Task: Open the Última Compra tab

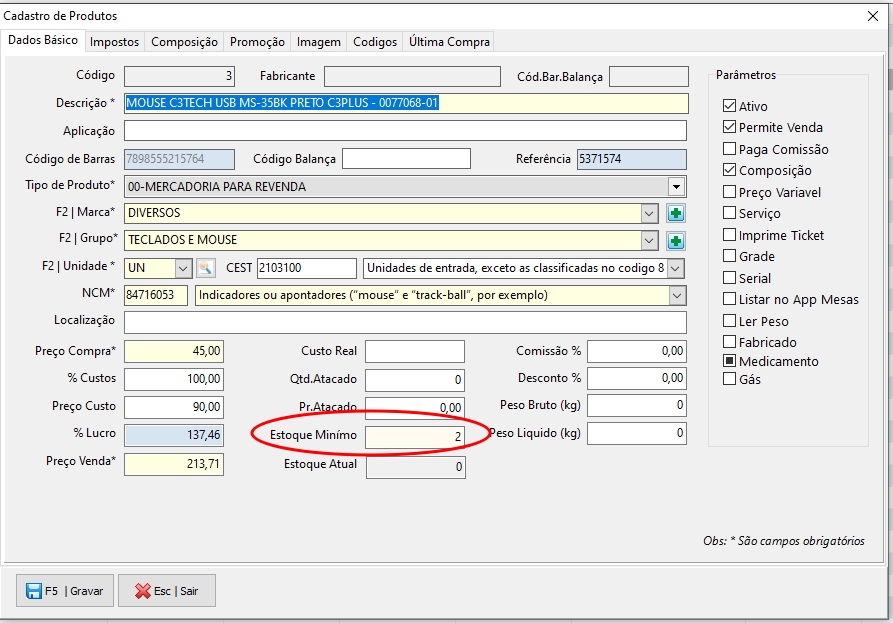Action: click(449, 42)
